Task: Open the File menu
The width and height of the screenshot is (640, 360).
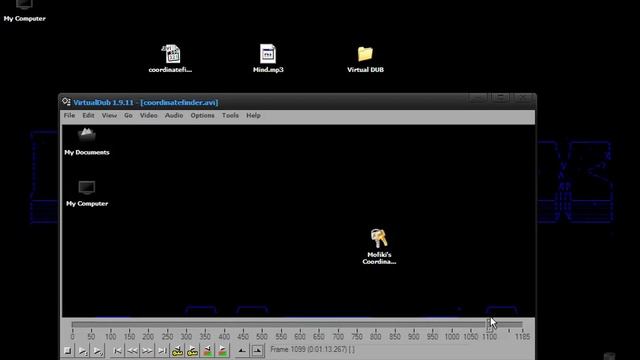Action: coord(69,116)
